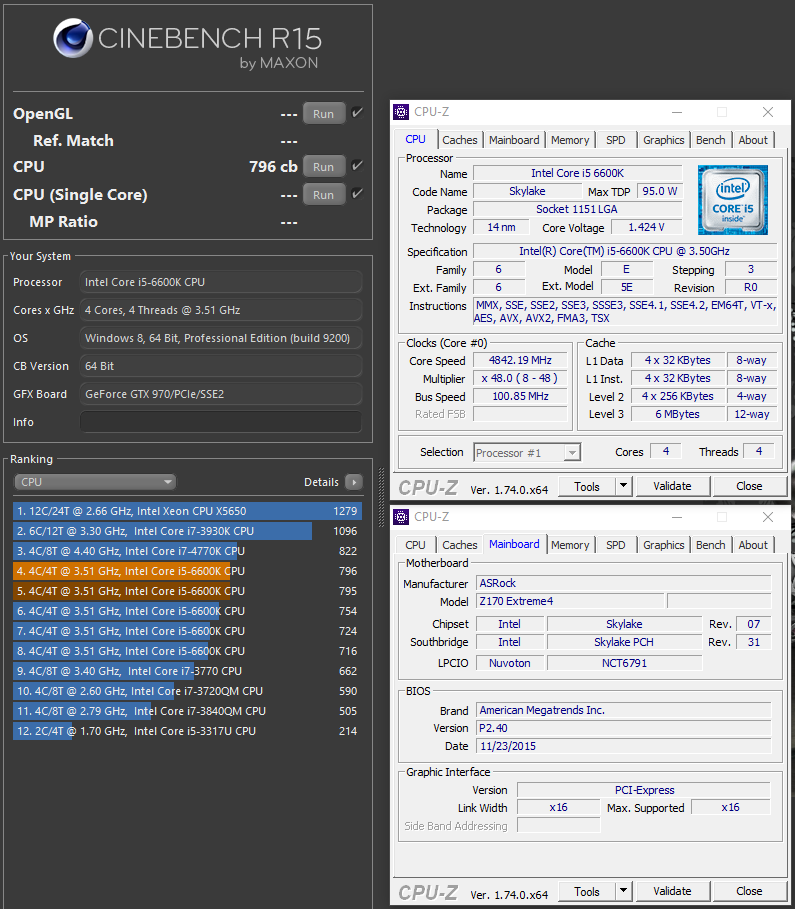Click the Info input field in Cinebench
The height and width of the screenshot is (909, 795).
coord(221,421)
